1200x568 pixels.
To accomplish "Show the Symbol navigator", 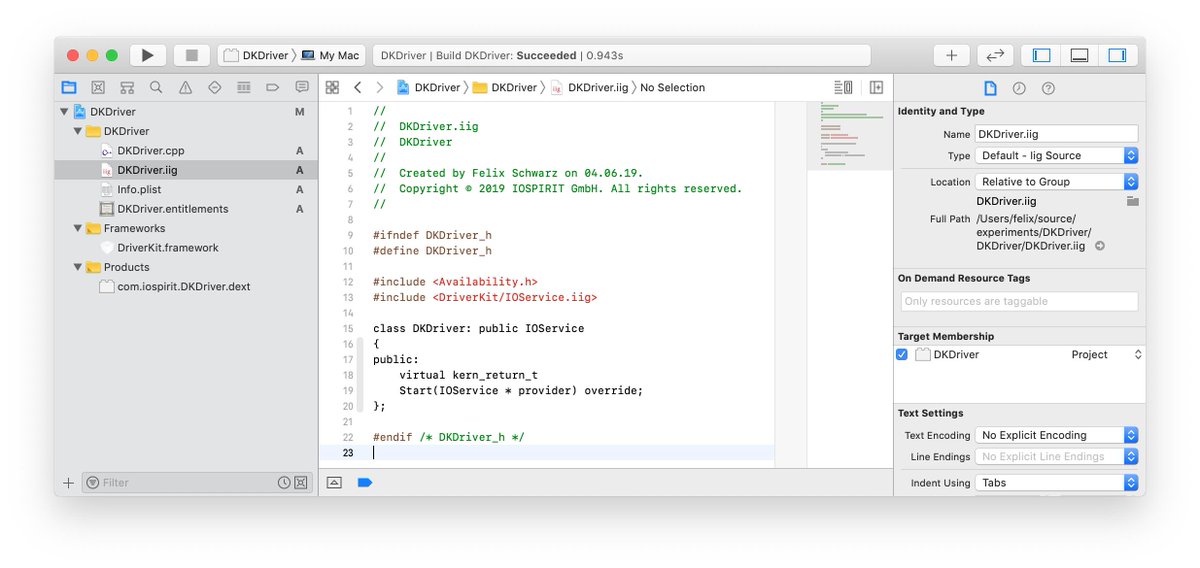I will [127, 88].
